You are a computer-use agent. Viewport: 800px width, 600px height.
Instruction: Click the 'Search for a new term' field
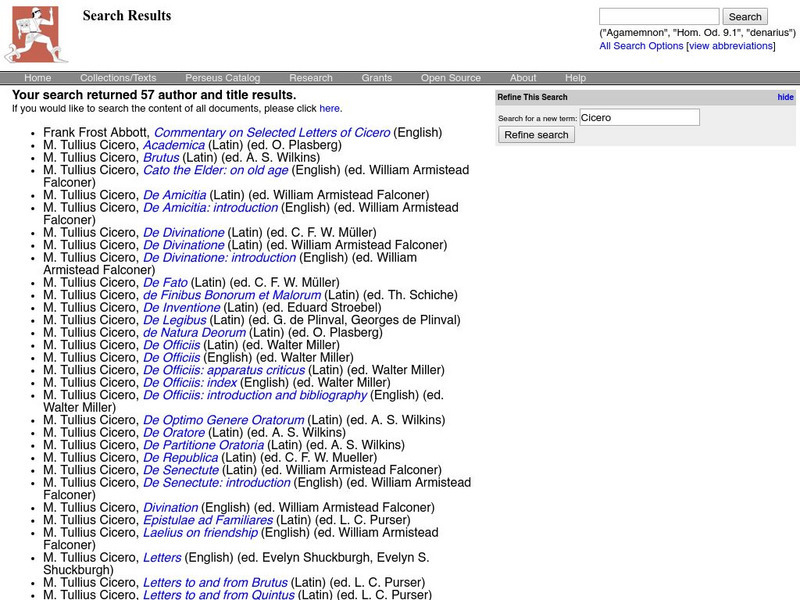click(x=639, y=117)
